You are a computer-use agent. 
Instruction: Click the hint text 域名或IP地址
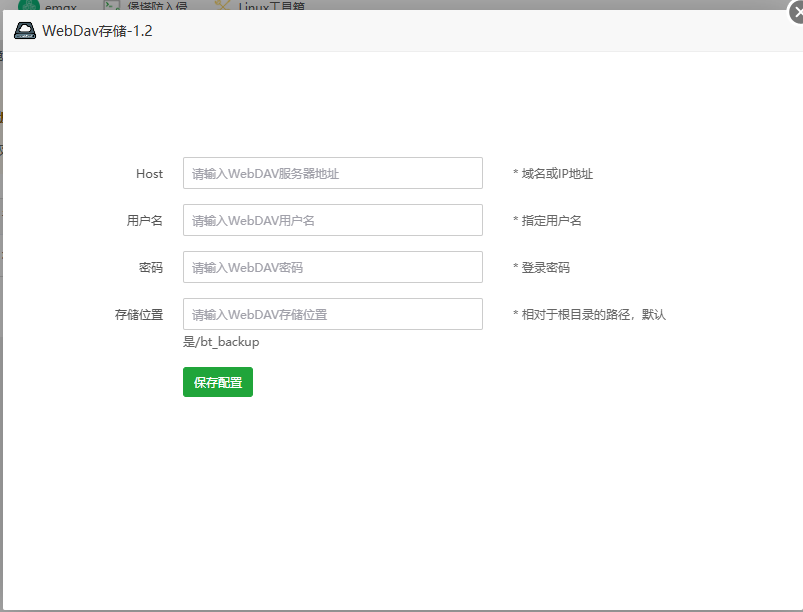pos(557,174)
